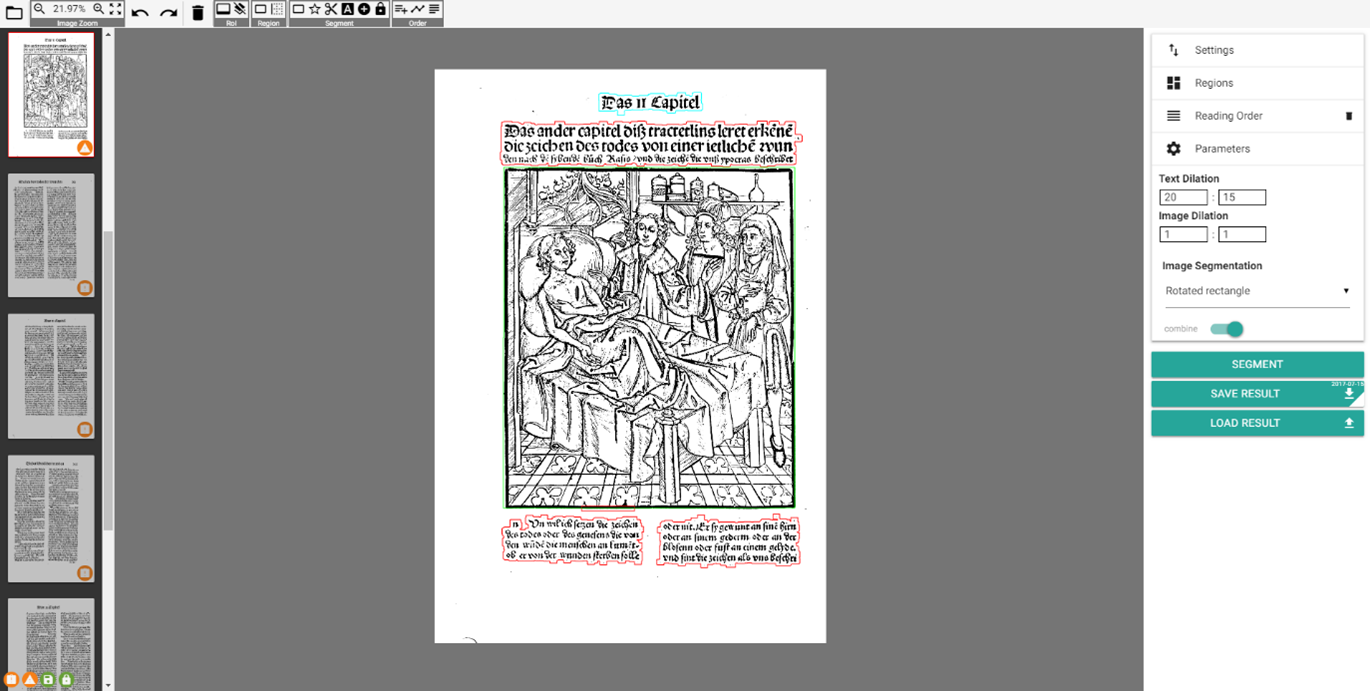The width and height of the screenshot is (1370, 691).
Task: Collapse the Parameters section
Action: coord(1257,149)
